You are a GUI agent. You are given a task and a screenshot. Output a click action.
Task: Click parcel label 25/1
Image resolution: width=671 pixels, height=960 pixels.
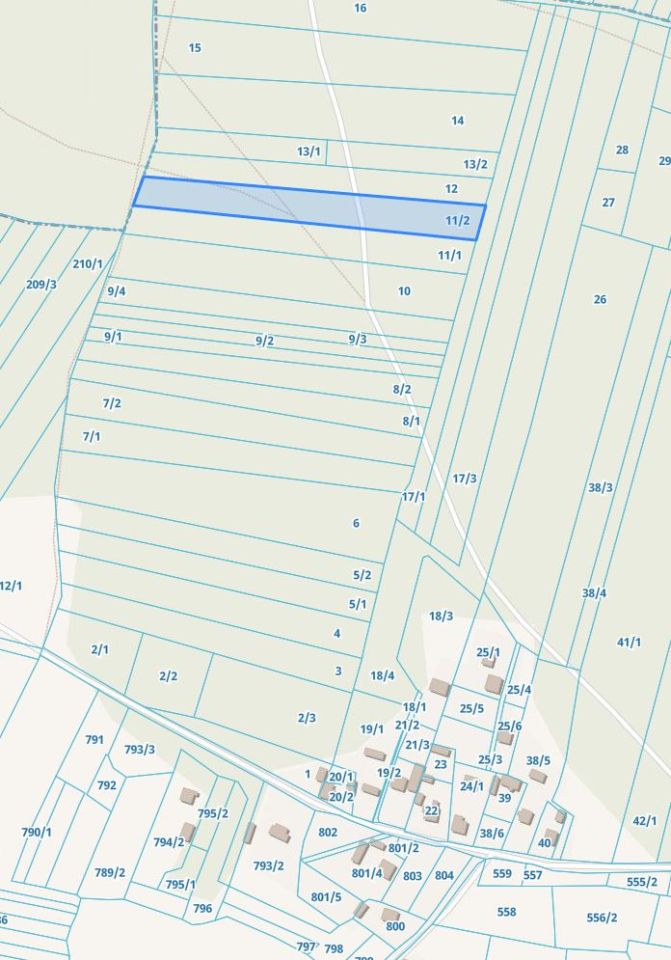click(x=488, y=653)
